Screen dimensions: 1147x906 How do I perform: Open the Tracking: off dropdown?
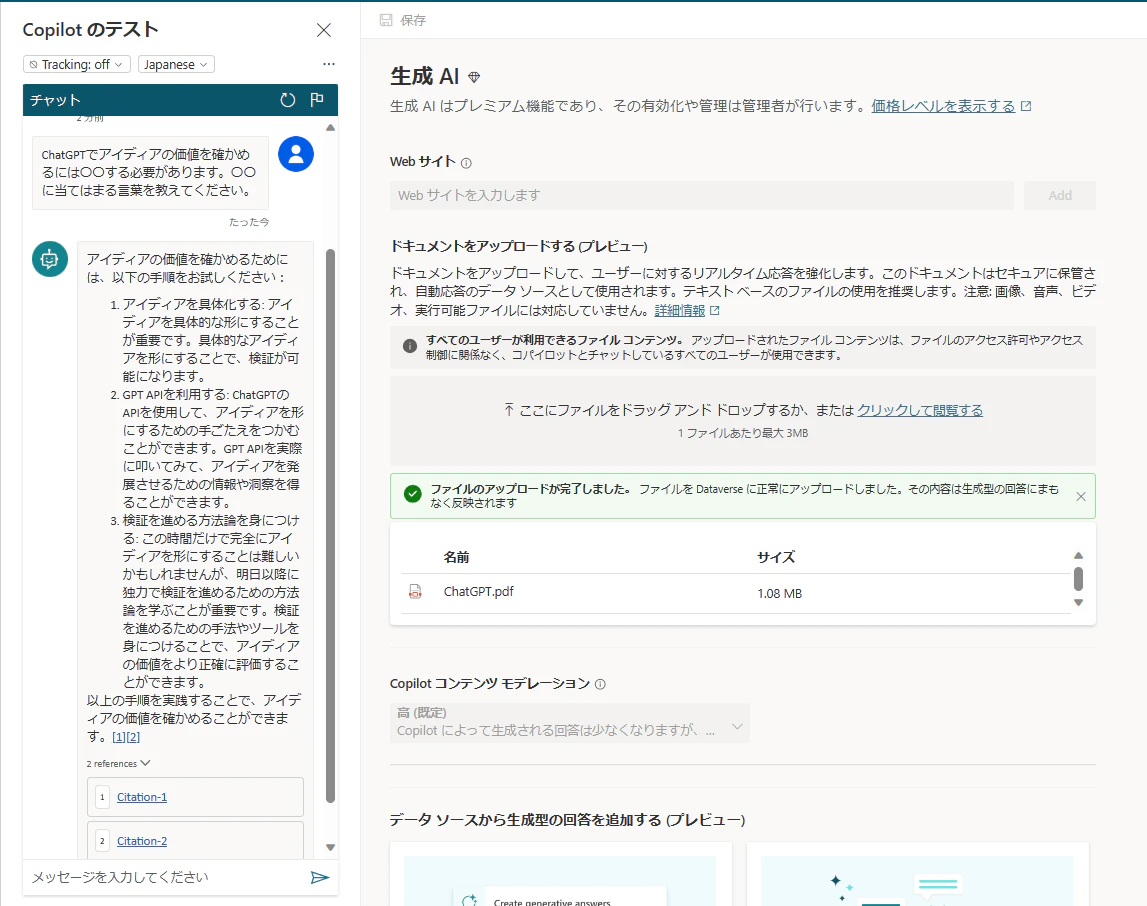[77, 64]
